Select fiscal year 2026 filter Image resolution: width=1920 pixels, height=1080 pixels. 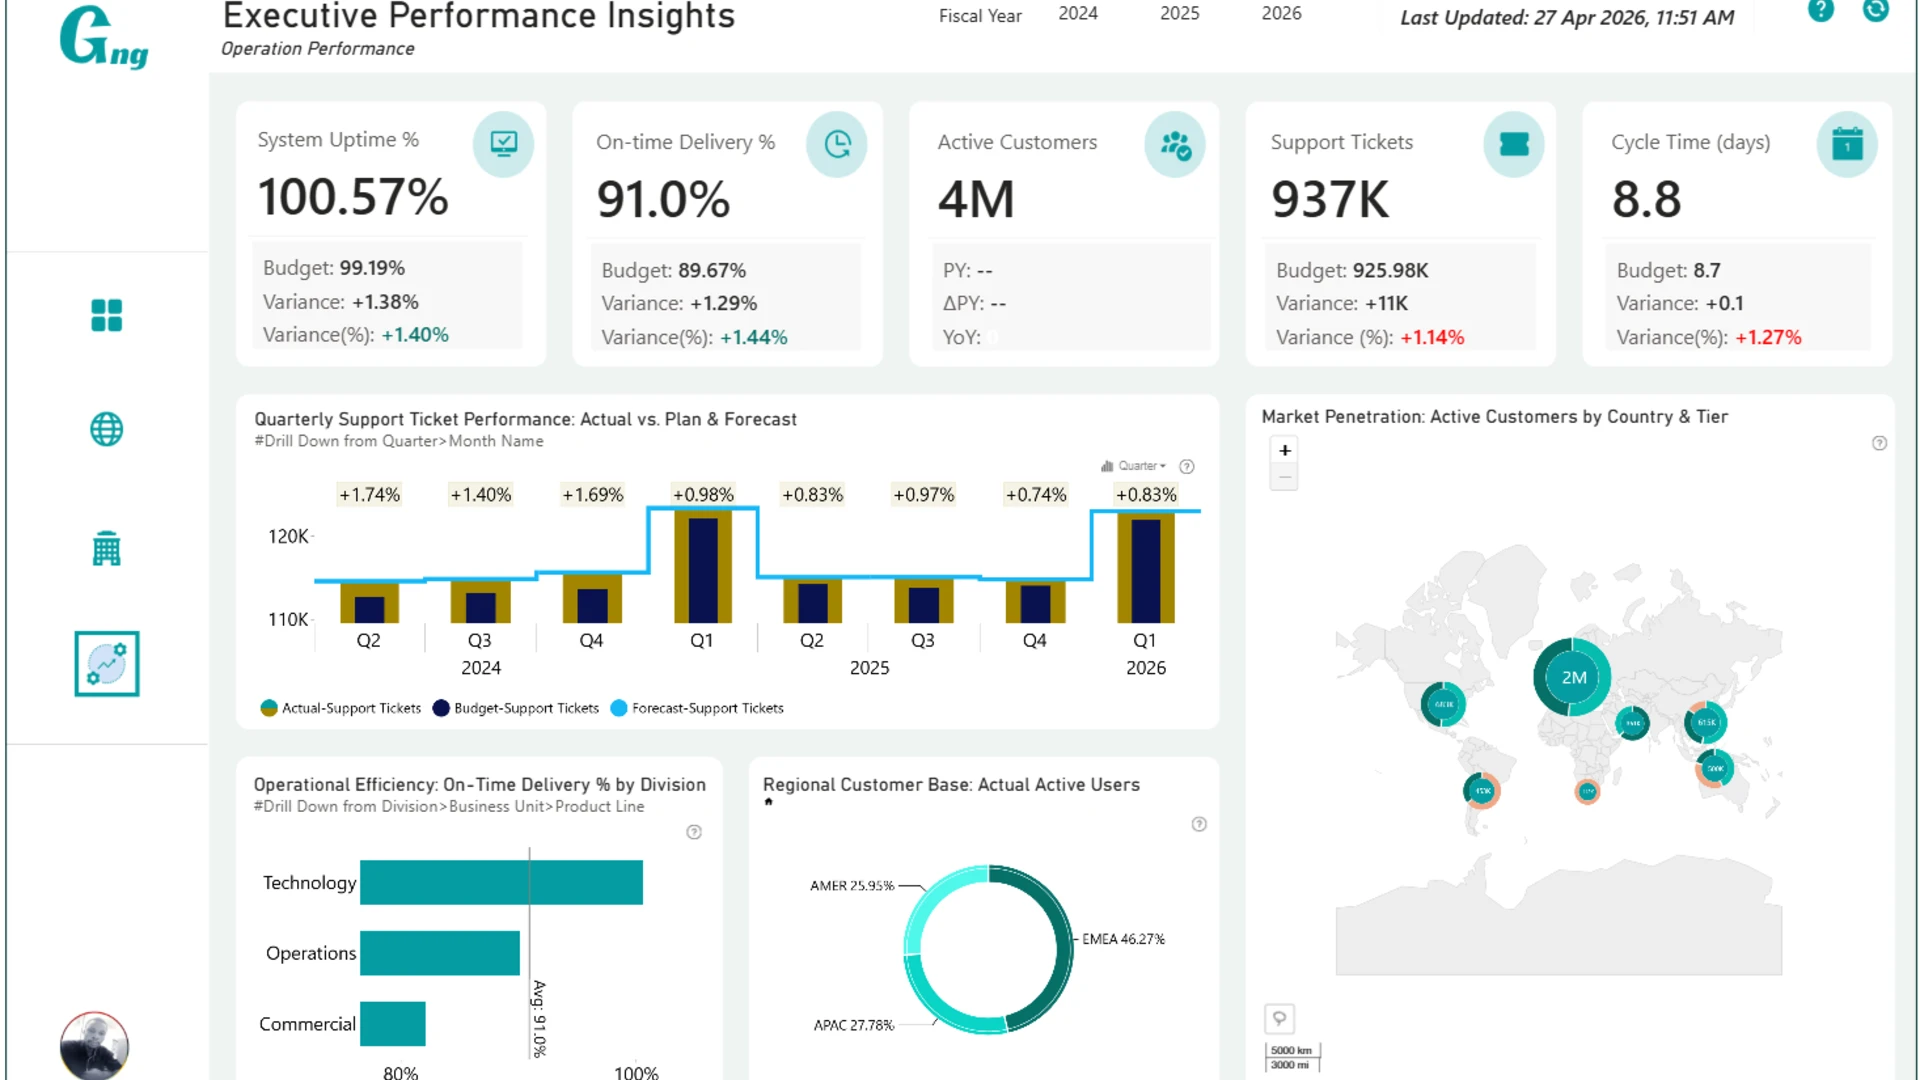(x=1281, y=14)
